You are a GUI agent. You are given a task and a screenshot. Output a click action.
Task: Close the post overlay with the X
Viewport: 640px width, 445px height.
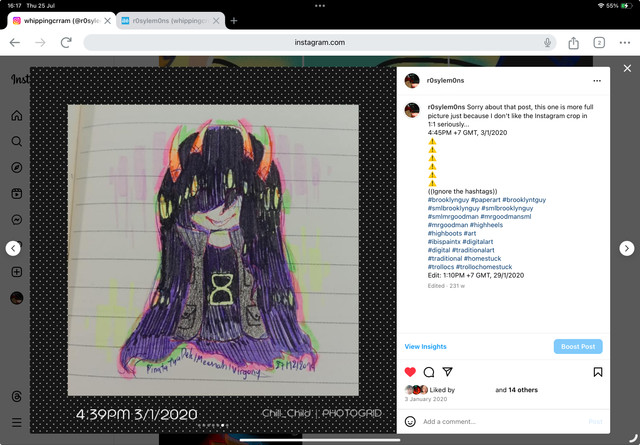pos(627,68)
